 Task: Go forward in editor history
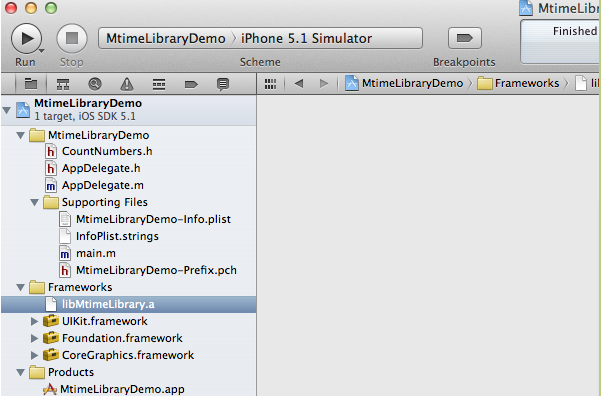[324, 83]
